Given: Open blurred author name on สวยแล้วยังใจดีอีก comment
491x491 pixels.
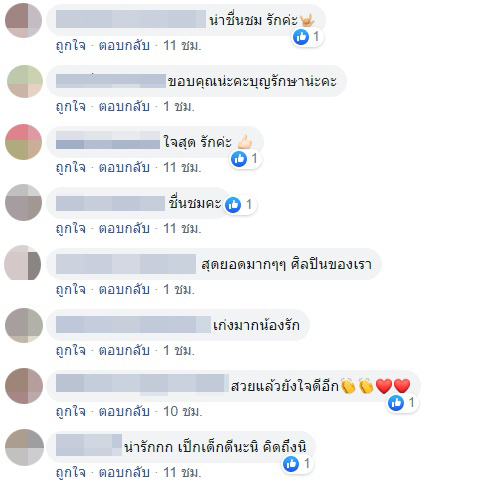Looking at the screenshot, I should pos(142,385).
